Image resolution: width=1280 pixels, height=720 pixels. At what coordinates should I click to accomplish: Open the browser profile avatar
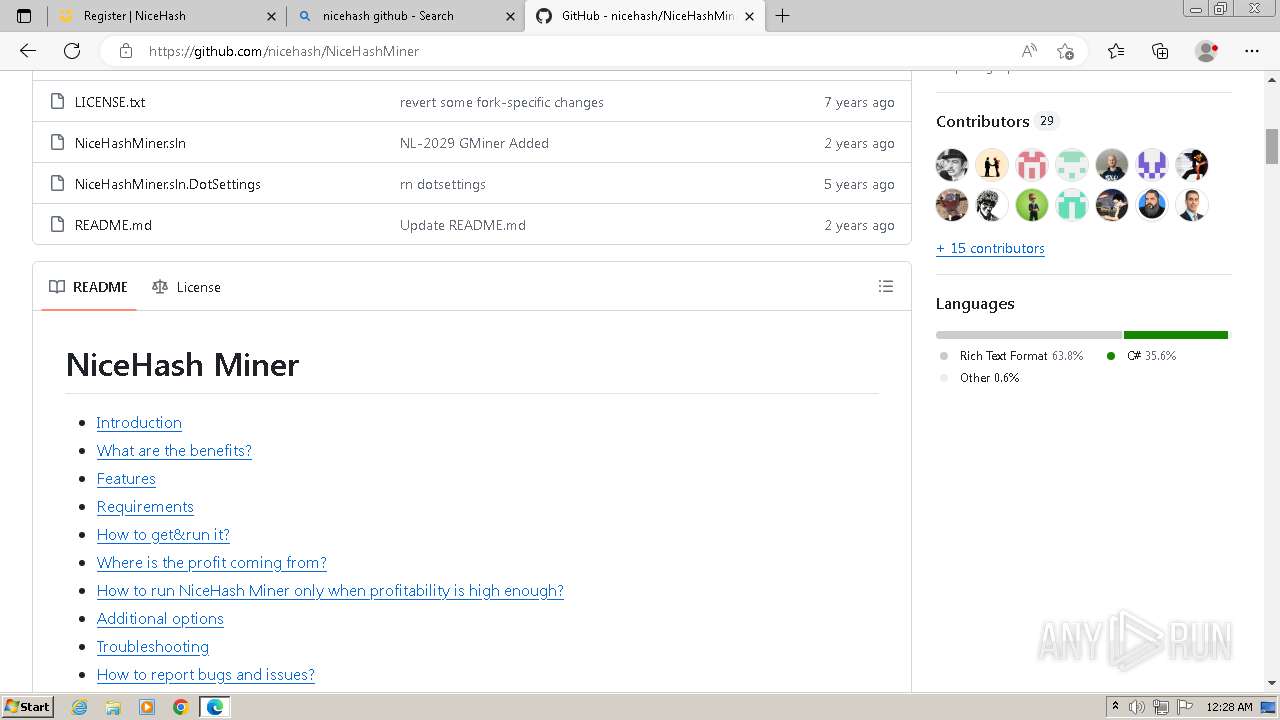1207,51
